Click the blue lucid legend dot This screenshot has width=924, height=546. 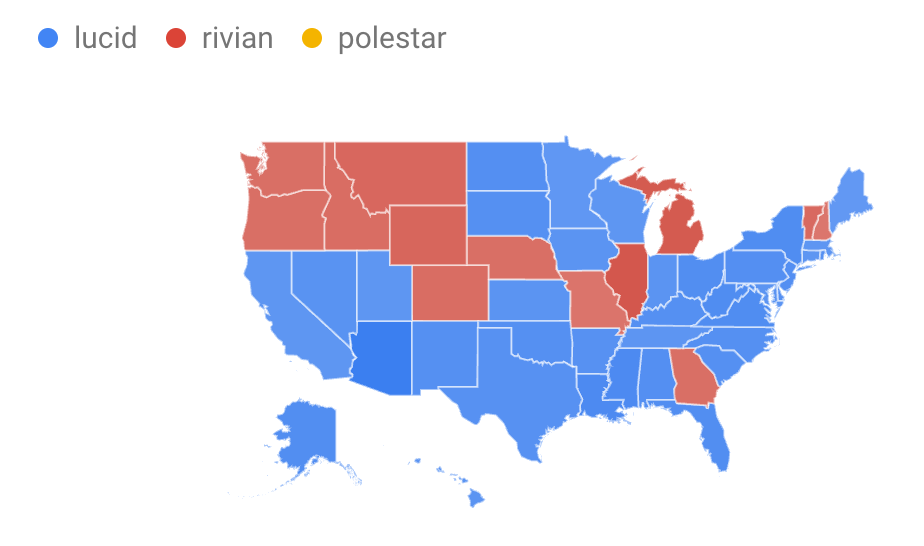click(48, 38)
